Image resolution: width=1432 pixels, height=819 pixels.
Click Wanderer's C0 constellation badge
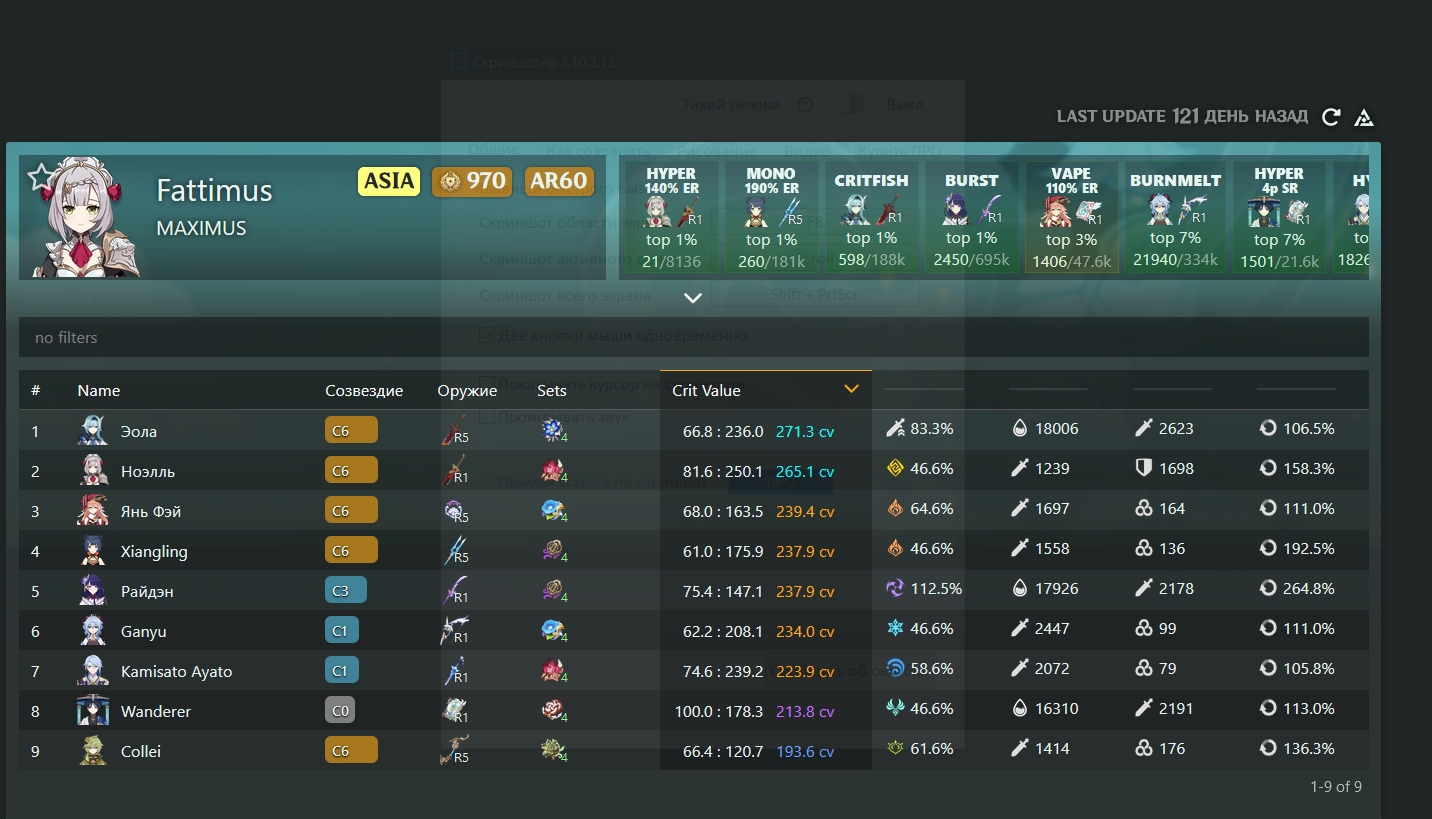(340, 710)
